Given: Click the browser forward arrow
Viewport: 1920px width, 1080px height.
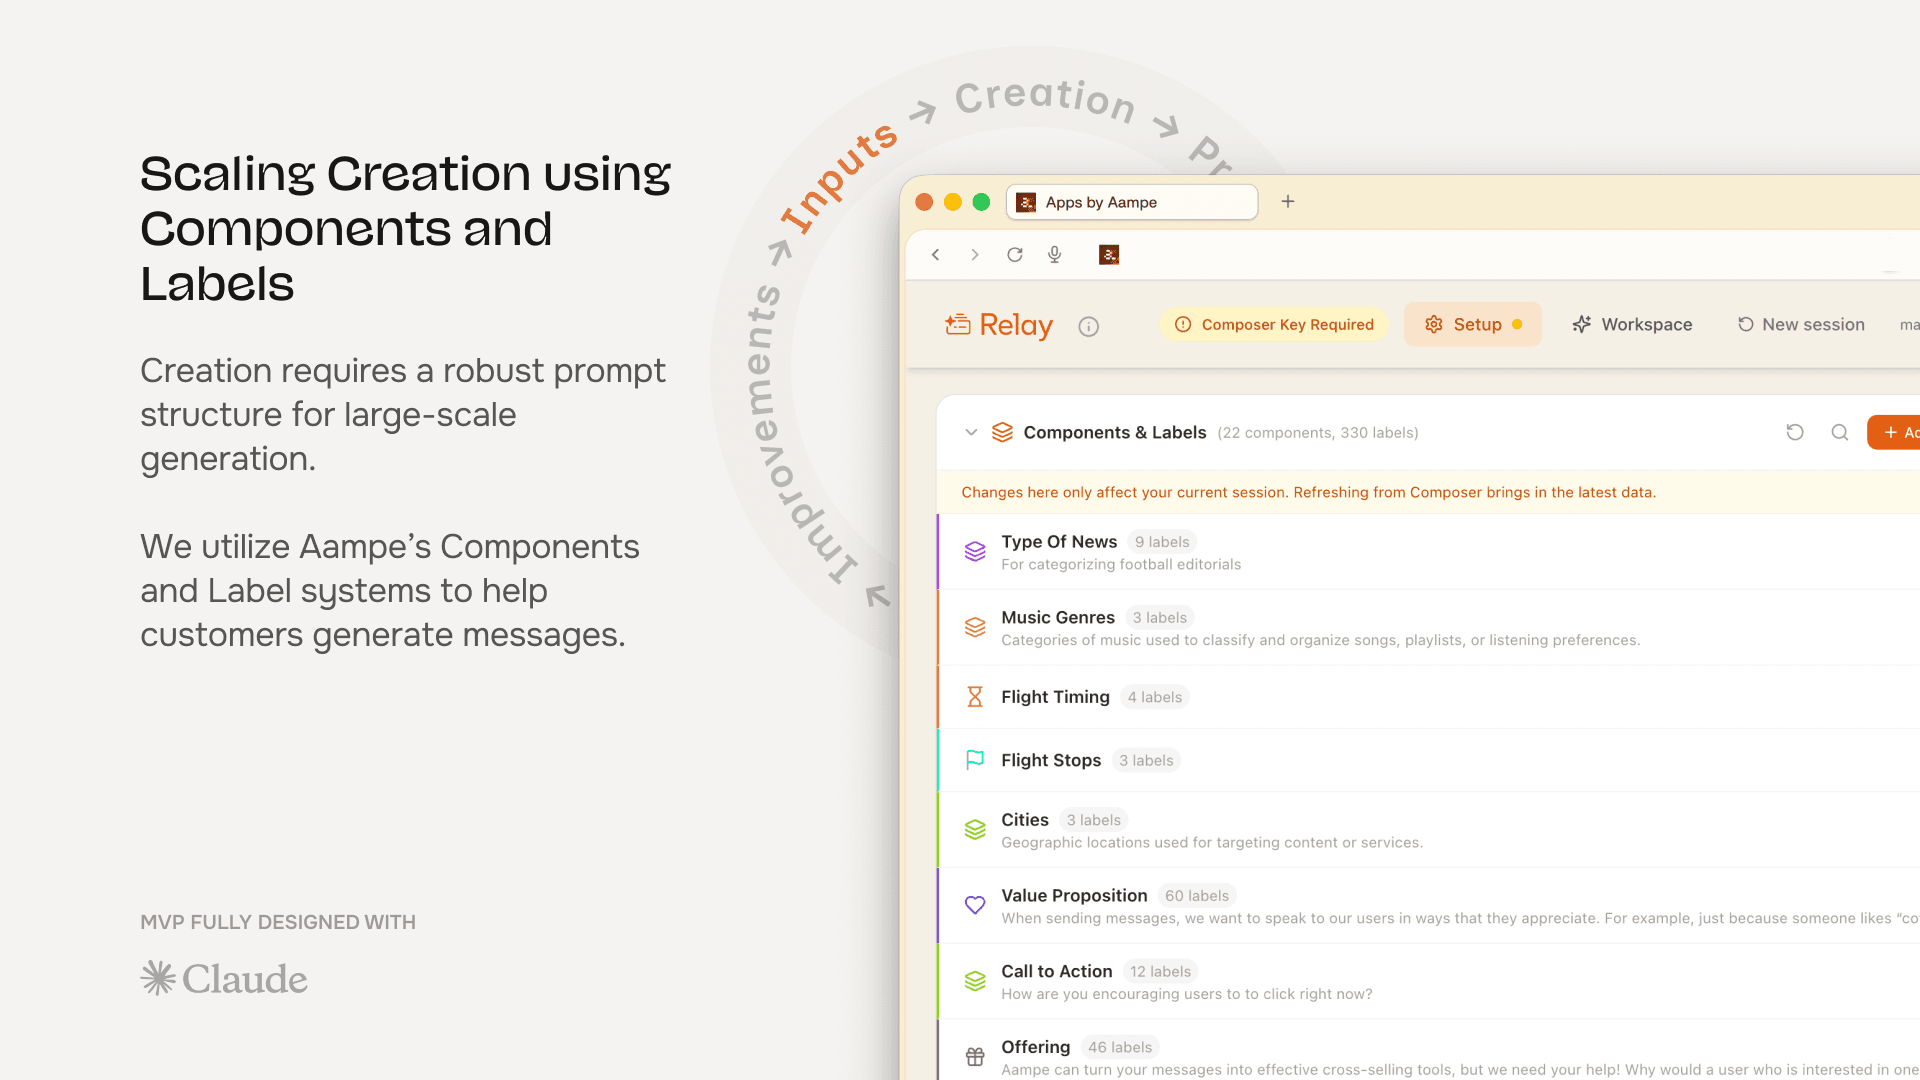Looking at the screenshot, I should click(975, 255).
